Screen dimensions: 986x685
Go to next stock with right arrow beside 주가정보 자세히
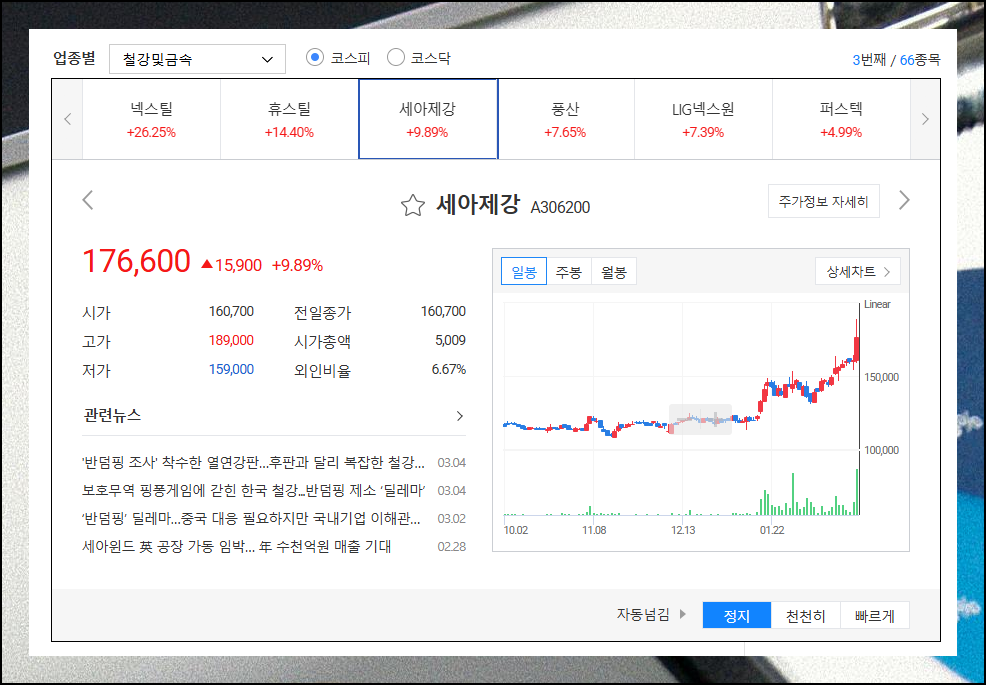coord(904,200)
